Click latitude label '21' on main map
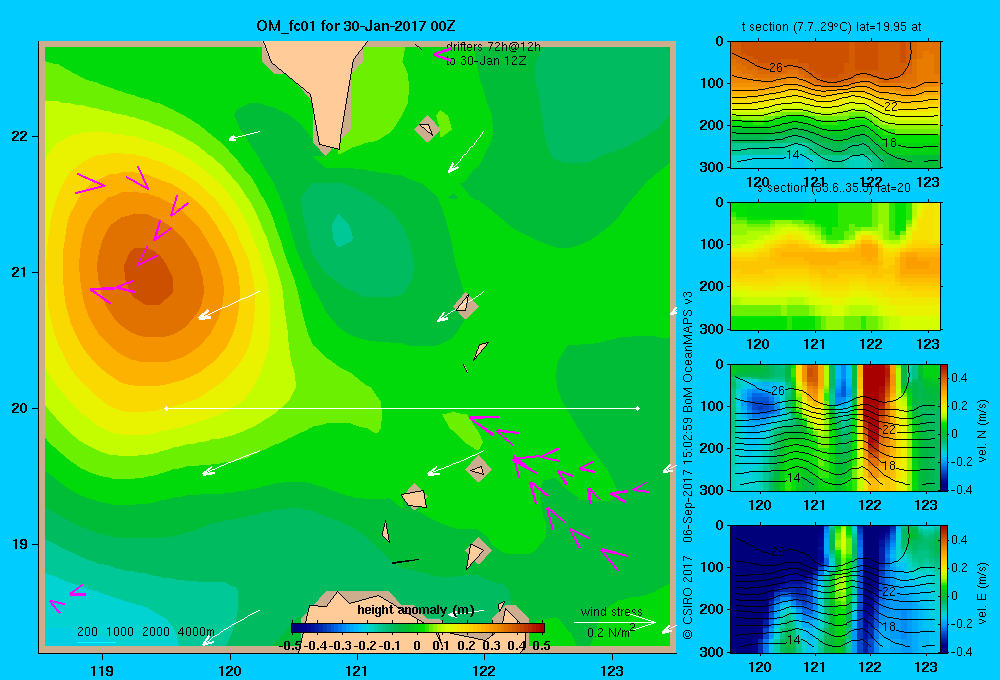Viewport: 1000px width, 680px height. 19,272
